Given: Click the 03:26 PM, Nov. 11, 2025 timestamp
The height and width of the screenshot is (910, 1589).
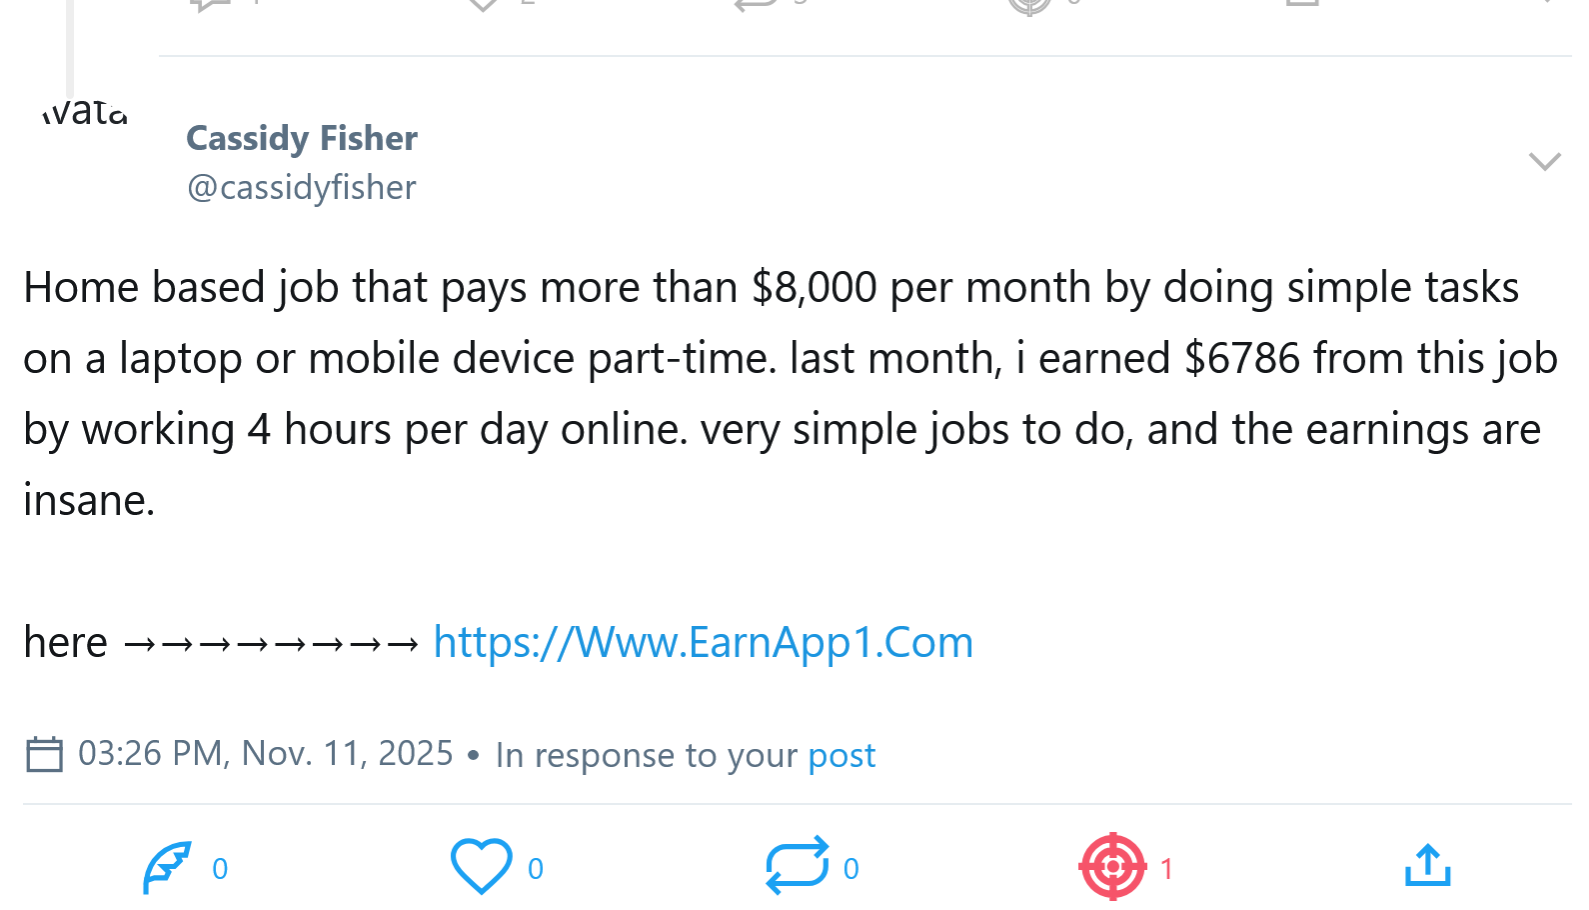Looking at the screenshot, I should pos(265,754).
